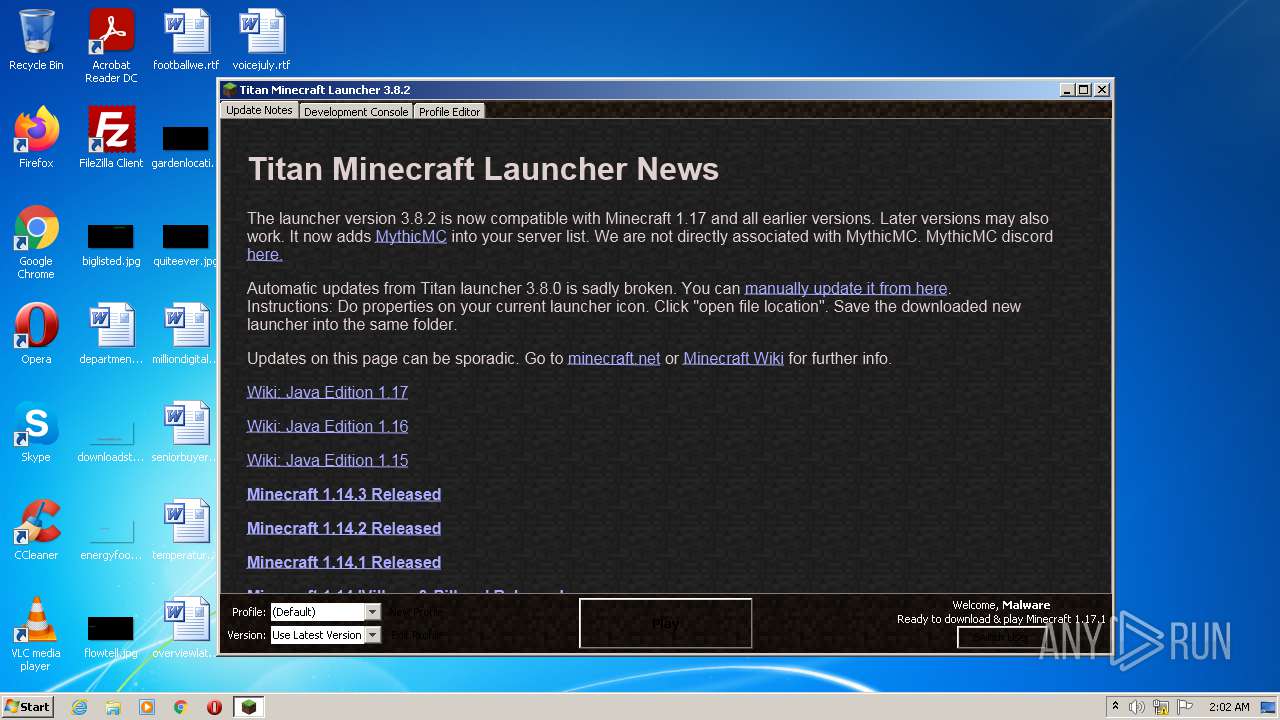Select the temperatur... Word document icon
1280x720 pixels.
(x=186, y=530)
